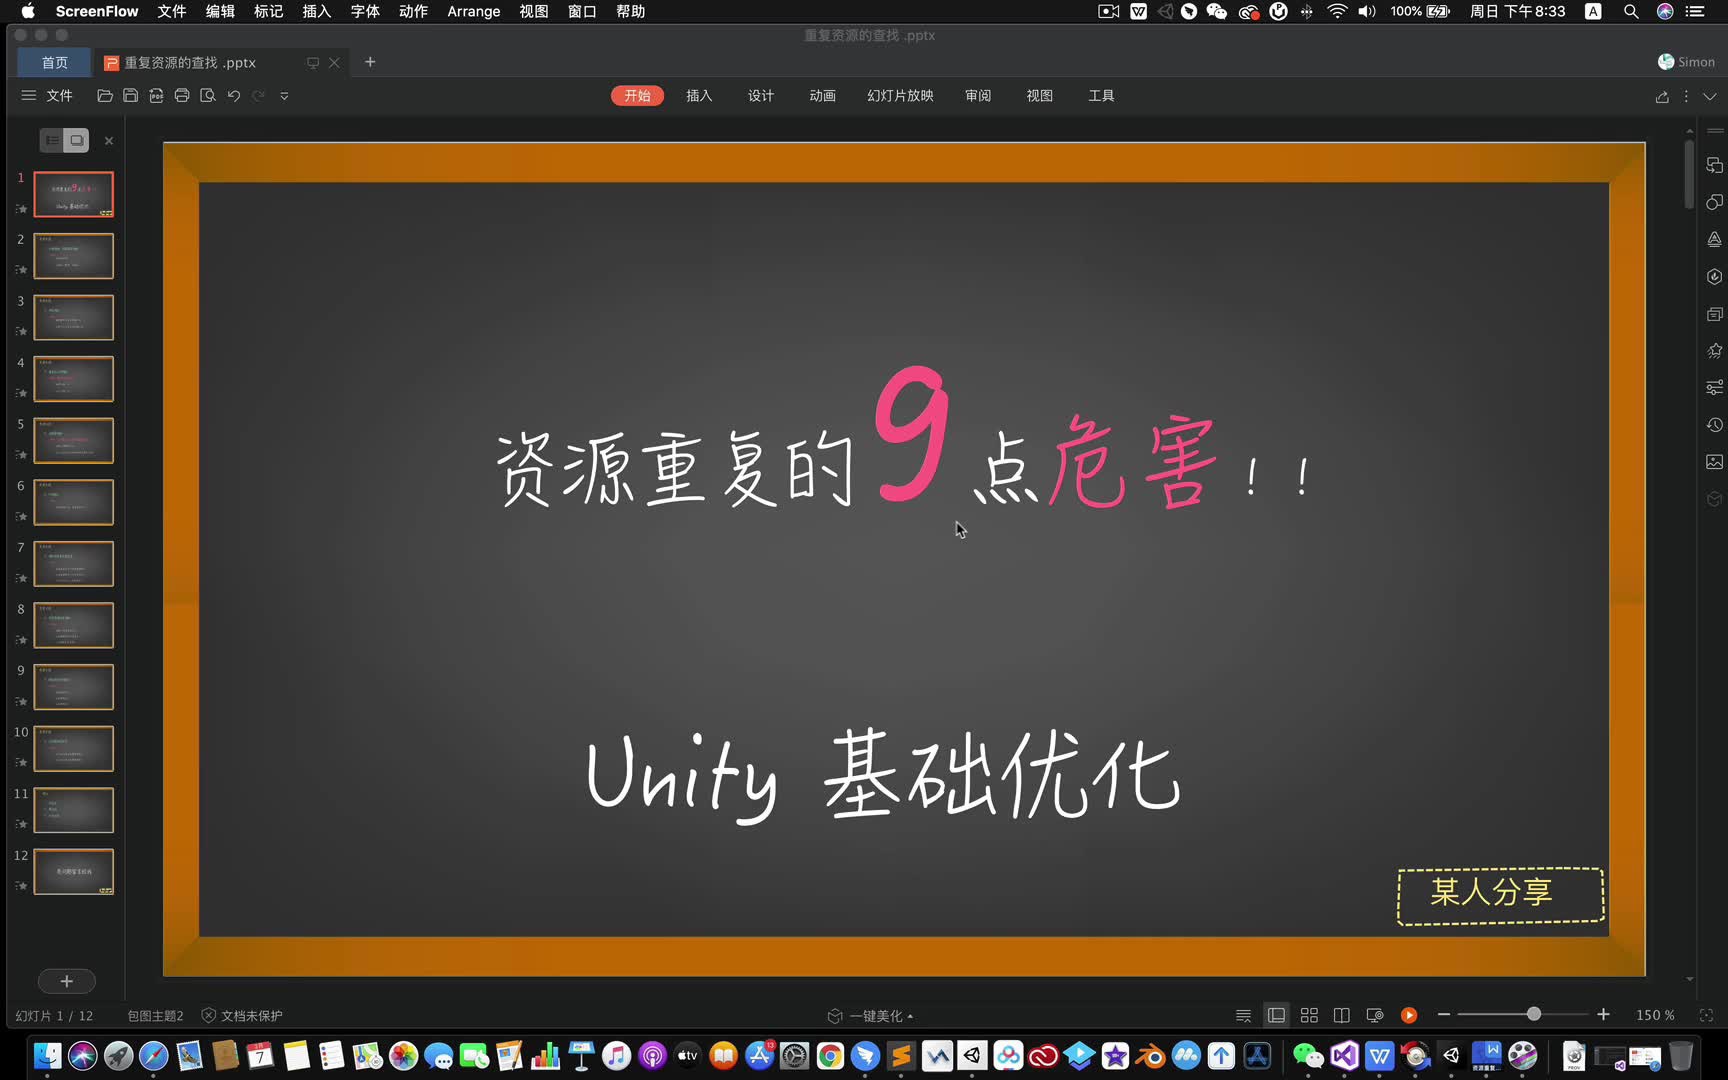Click the Simon user account
The image size is (1728, 1080).
1686,62
